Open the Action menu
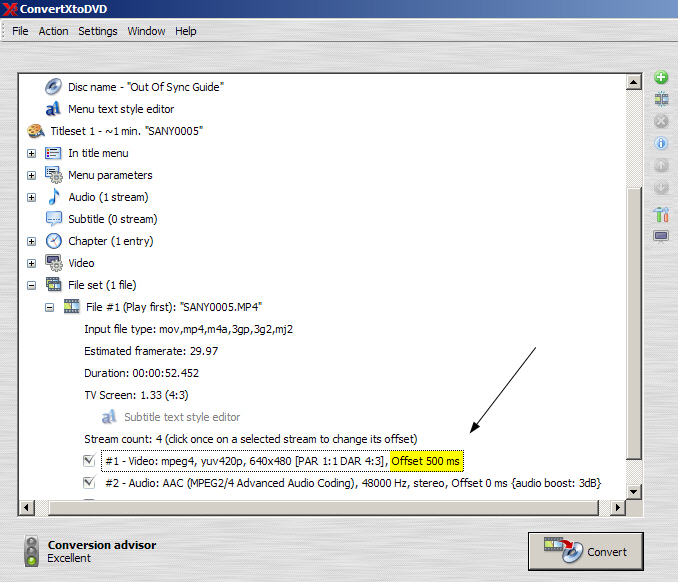Screen dimensions: 678x582 pyautogui.click(x=53, y=31)
